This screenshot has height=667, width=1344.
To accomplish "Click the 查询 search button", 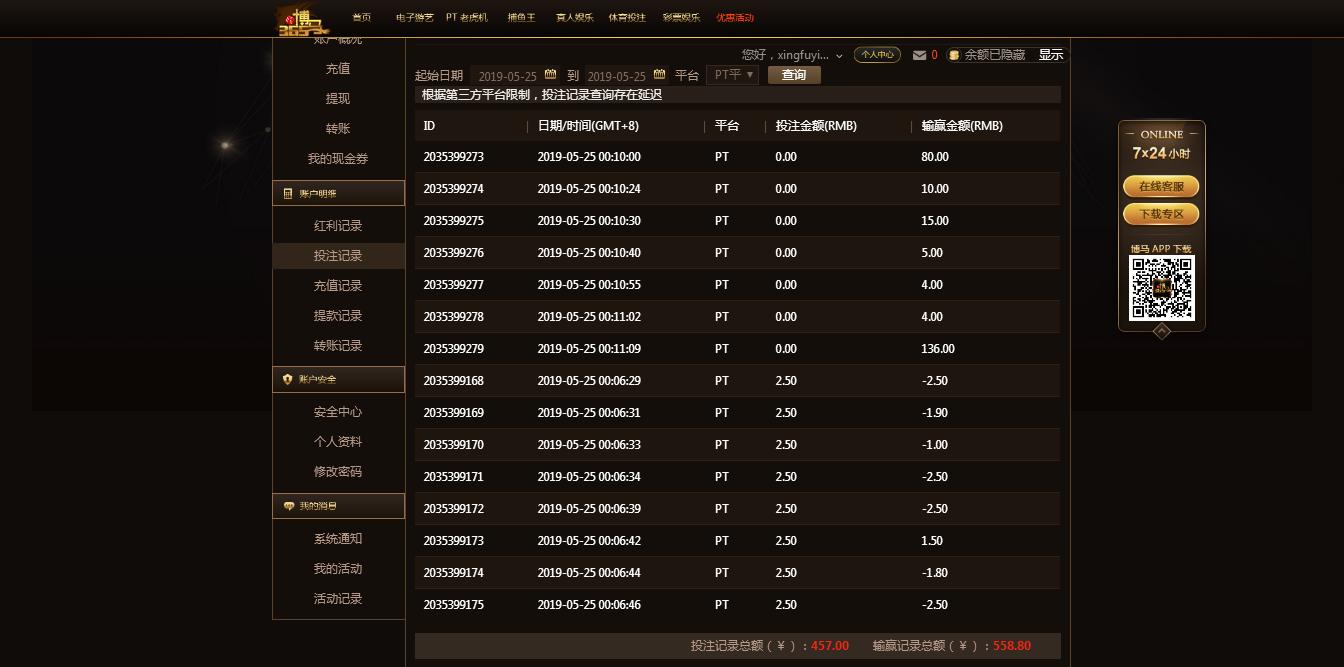I will pyautogui.click(x=794, y=75).
